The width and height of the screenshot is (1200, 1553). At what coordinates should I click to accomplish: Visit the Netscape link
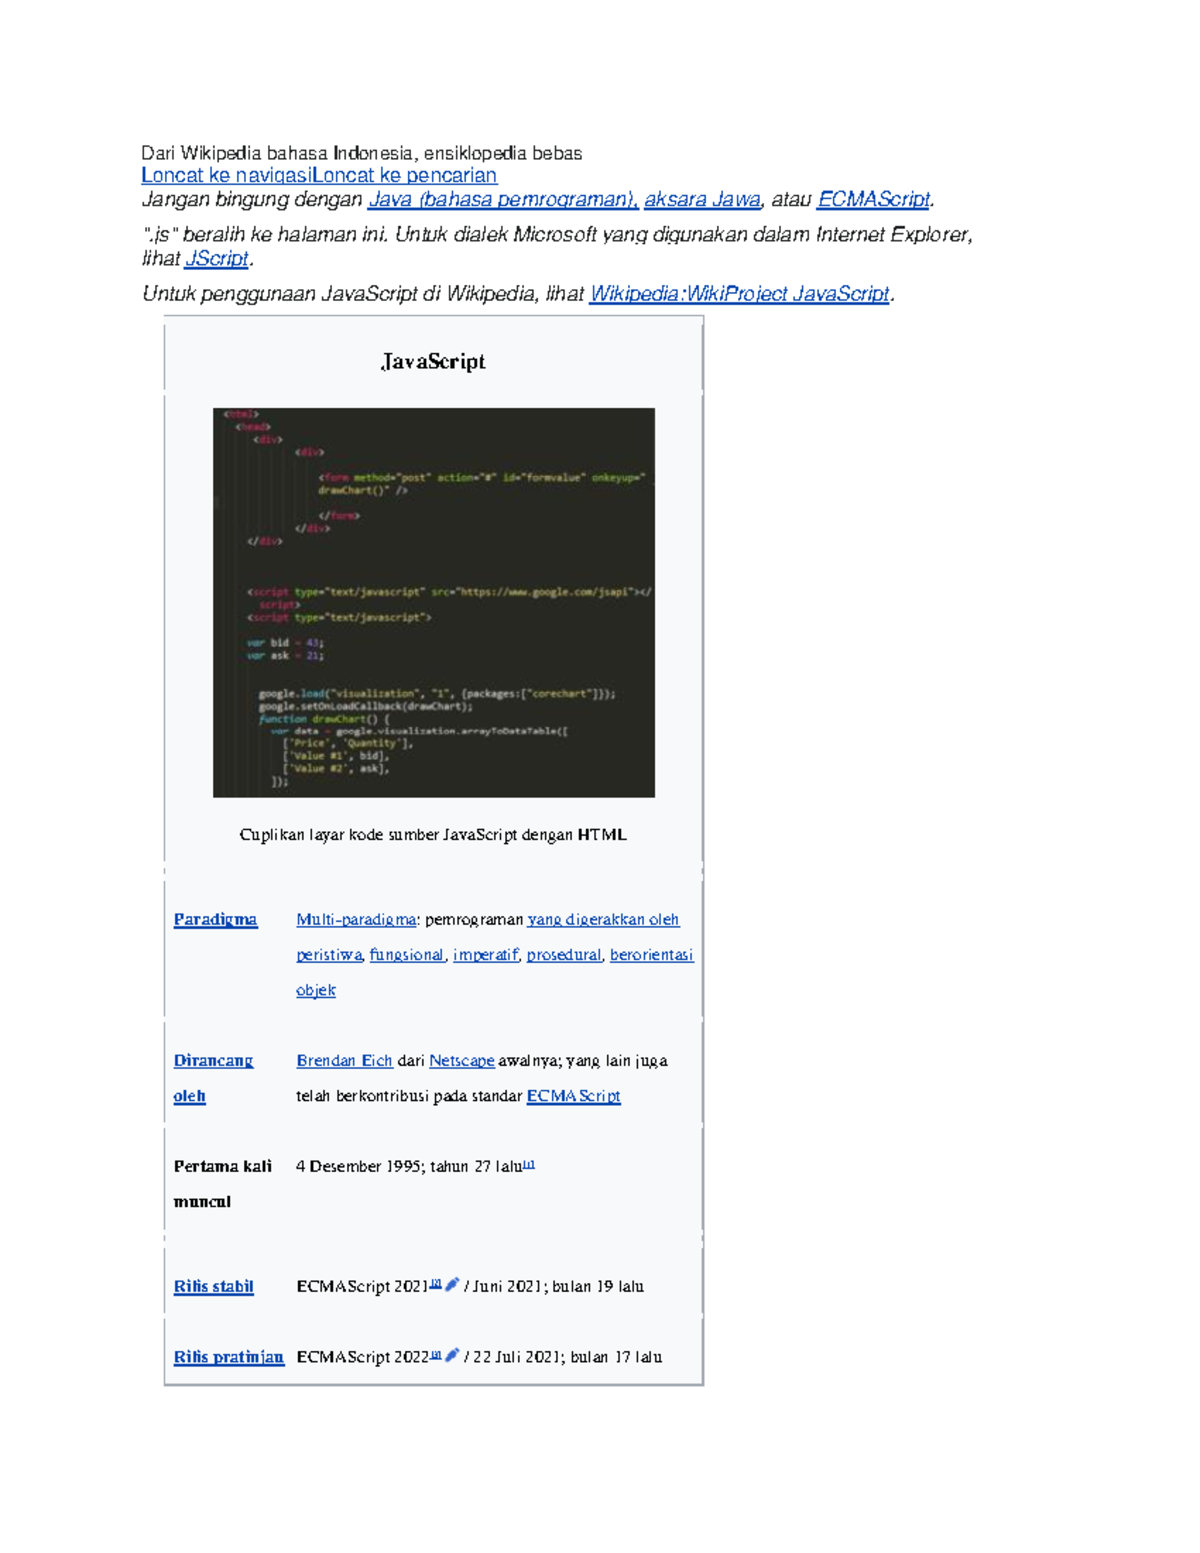pyautogui.click(x=462, y=1060)
